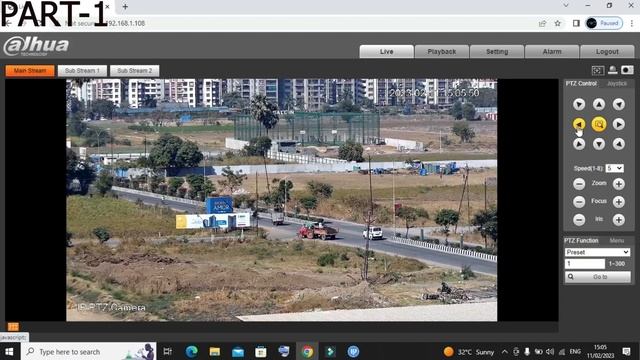Open the Preset function dropdown
640x360 pixels.
pyautogui.click(x=598, y=252)
